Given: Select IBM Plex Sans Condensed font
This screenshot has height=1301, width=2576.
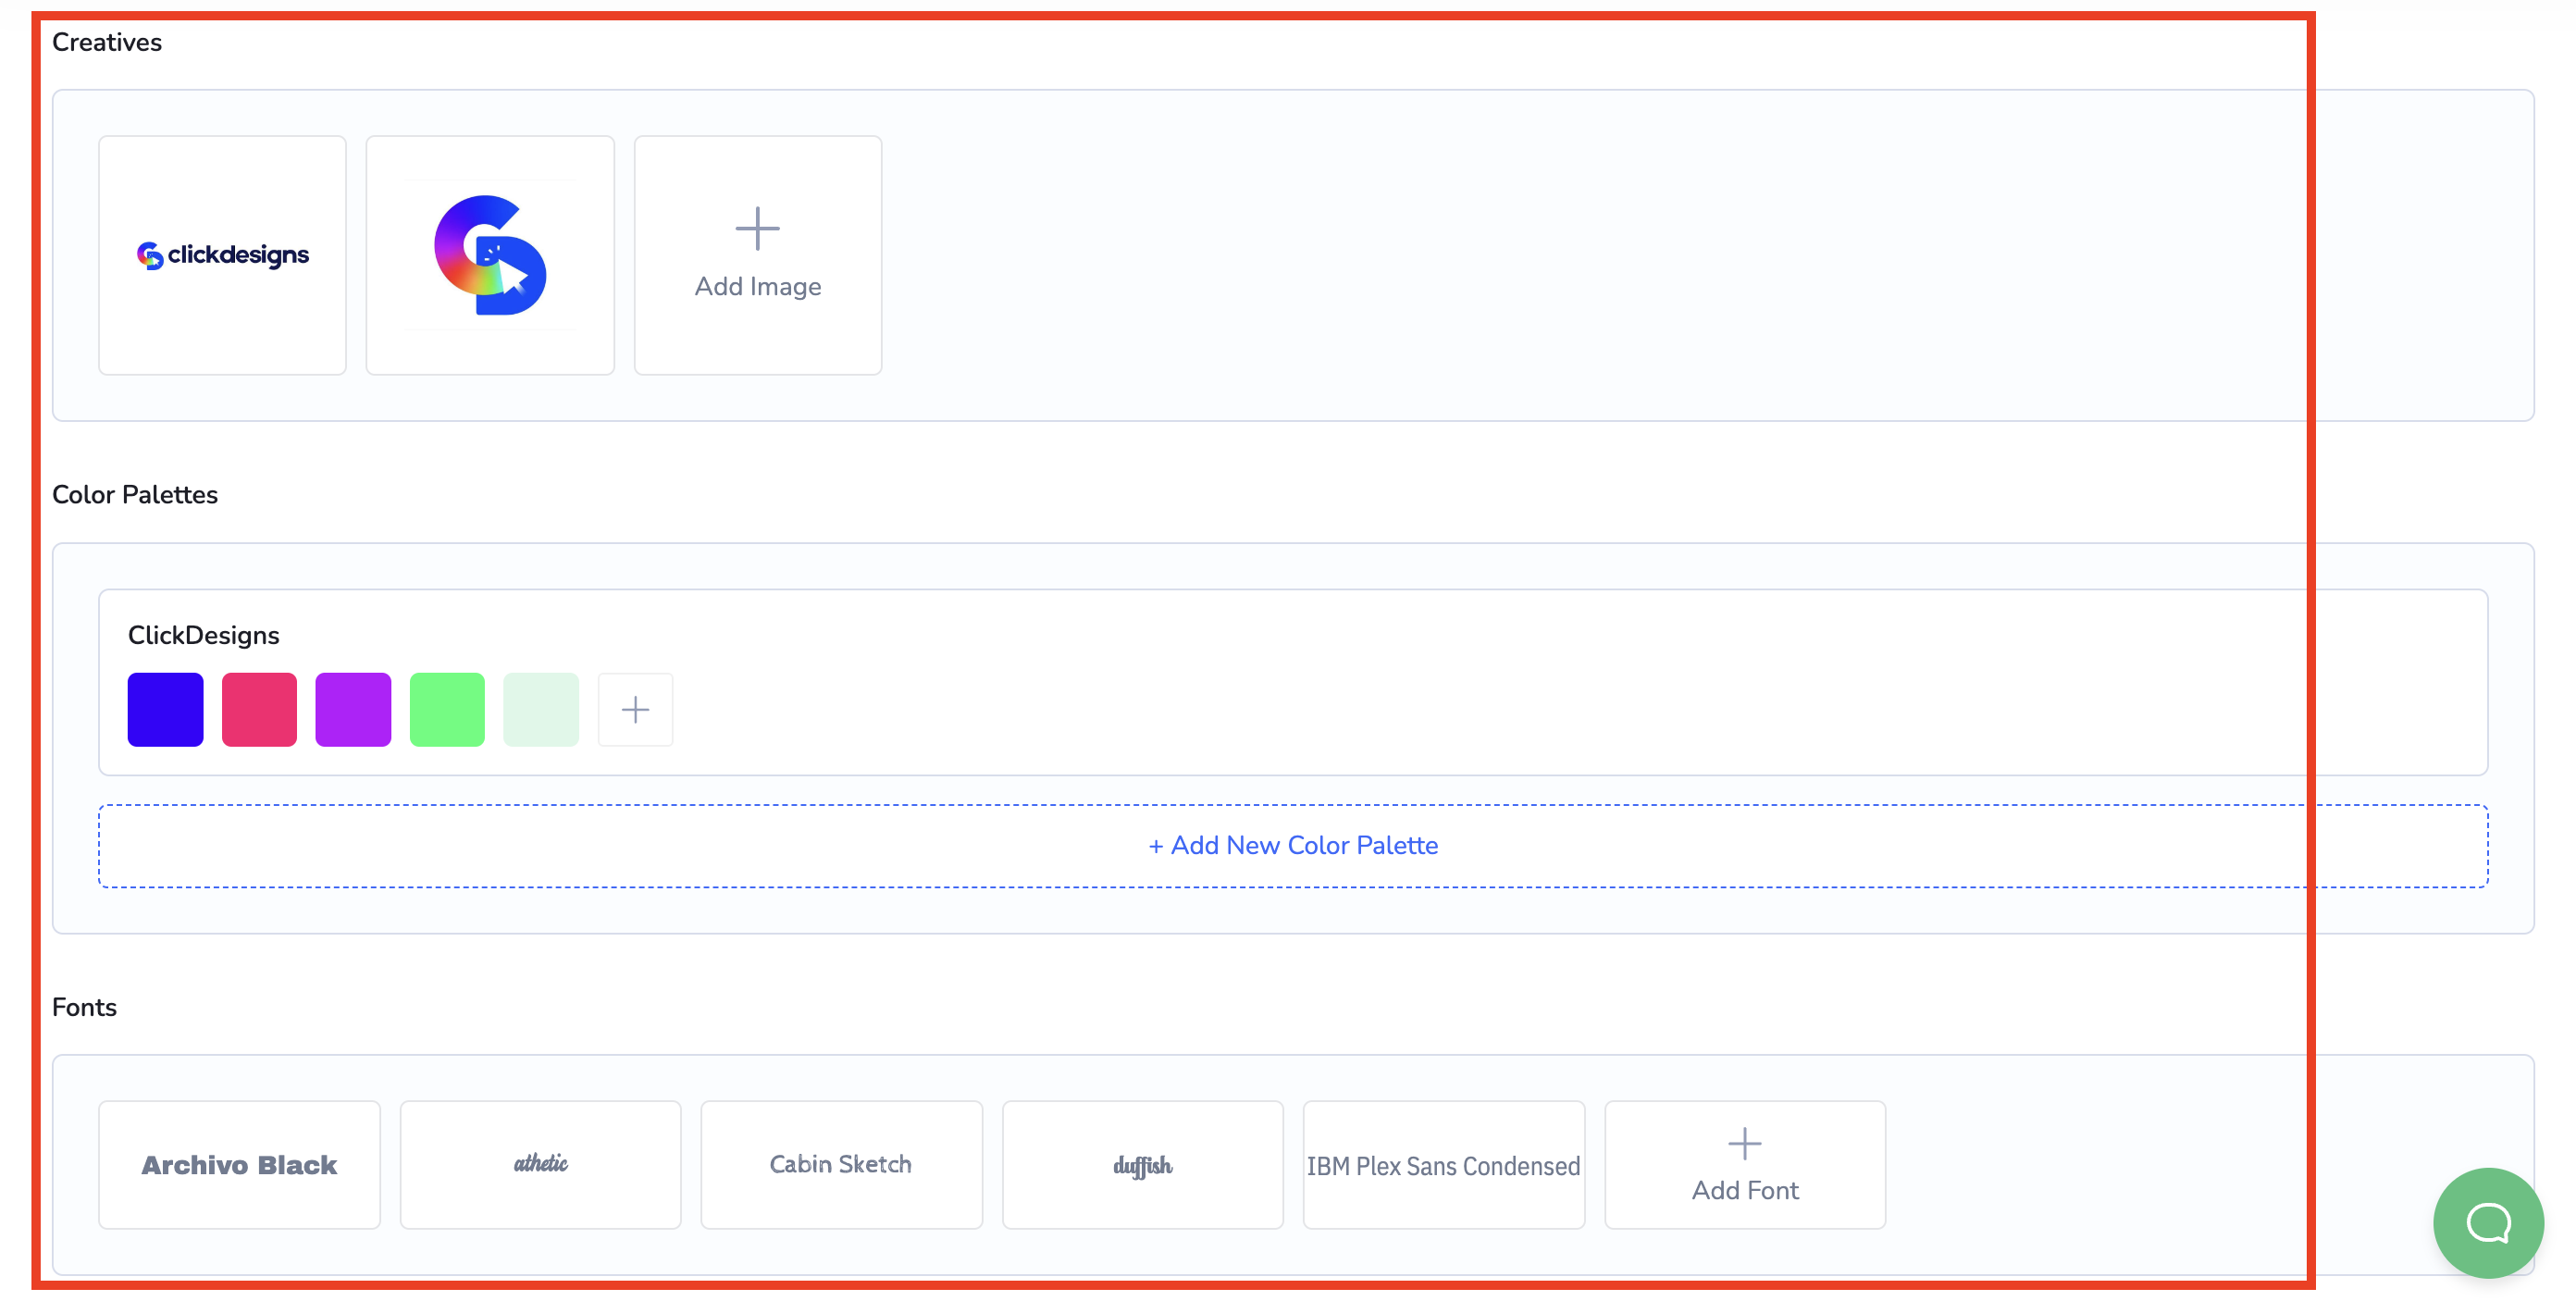Looking at the screenshot, I should click(1443, 1164).
